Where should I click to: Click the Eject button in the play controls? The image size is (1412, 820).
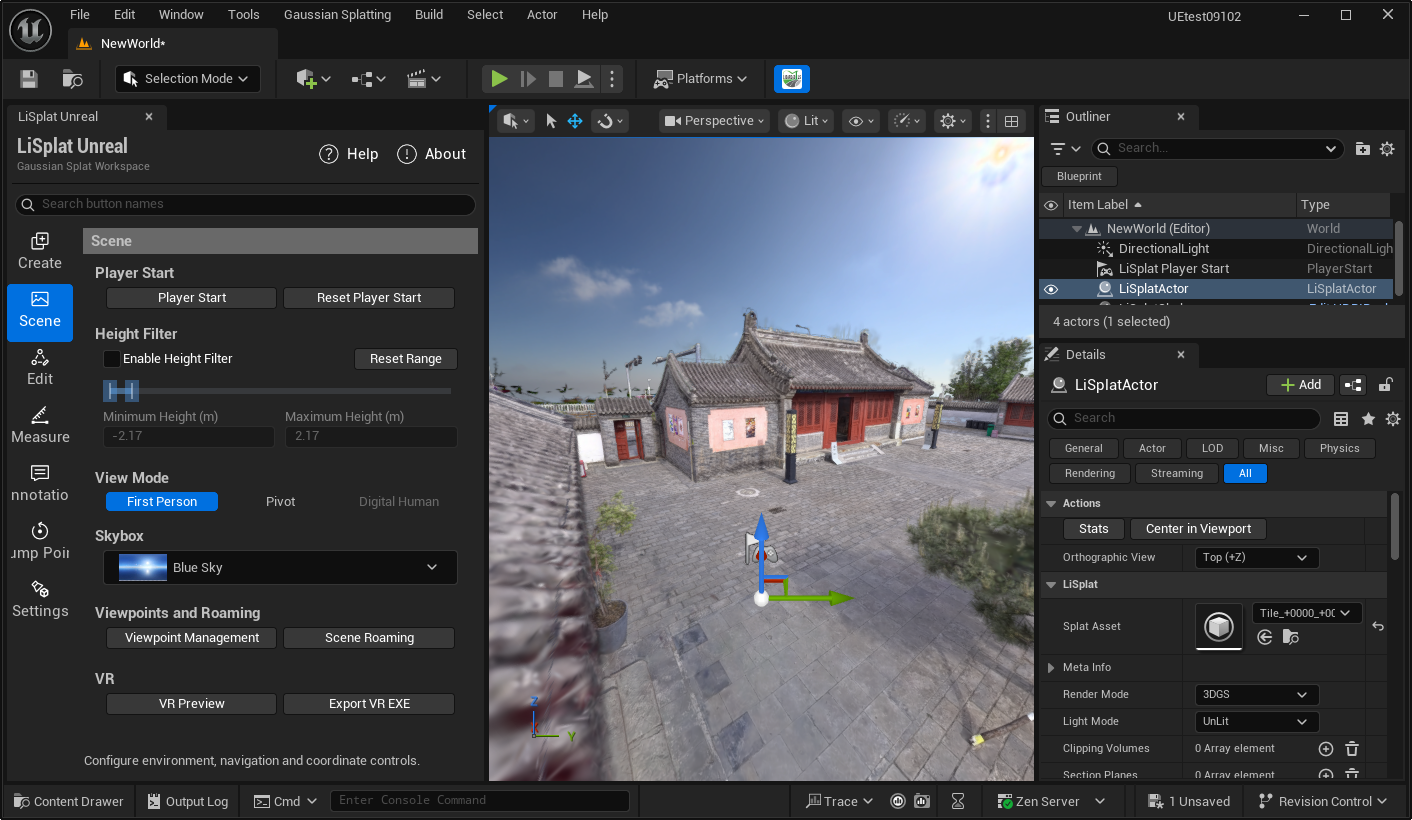pos(584,79)
